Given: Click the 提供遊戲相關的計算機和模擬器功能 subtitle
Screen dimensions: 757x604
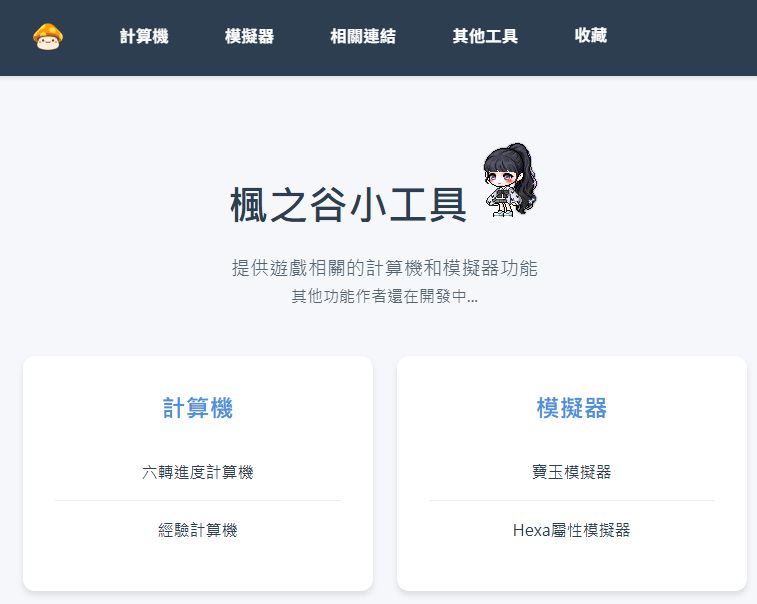Looking at the screenshot, I should coord(385,268).
